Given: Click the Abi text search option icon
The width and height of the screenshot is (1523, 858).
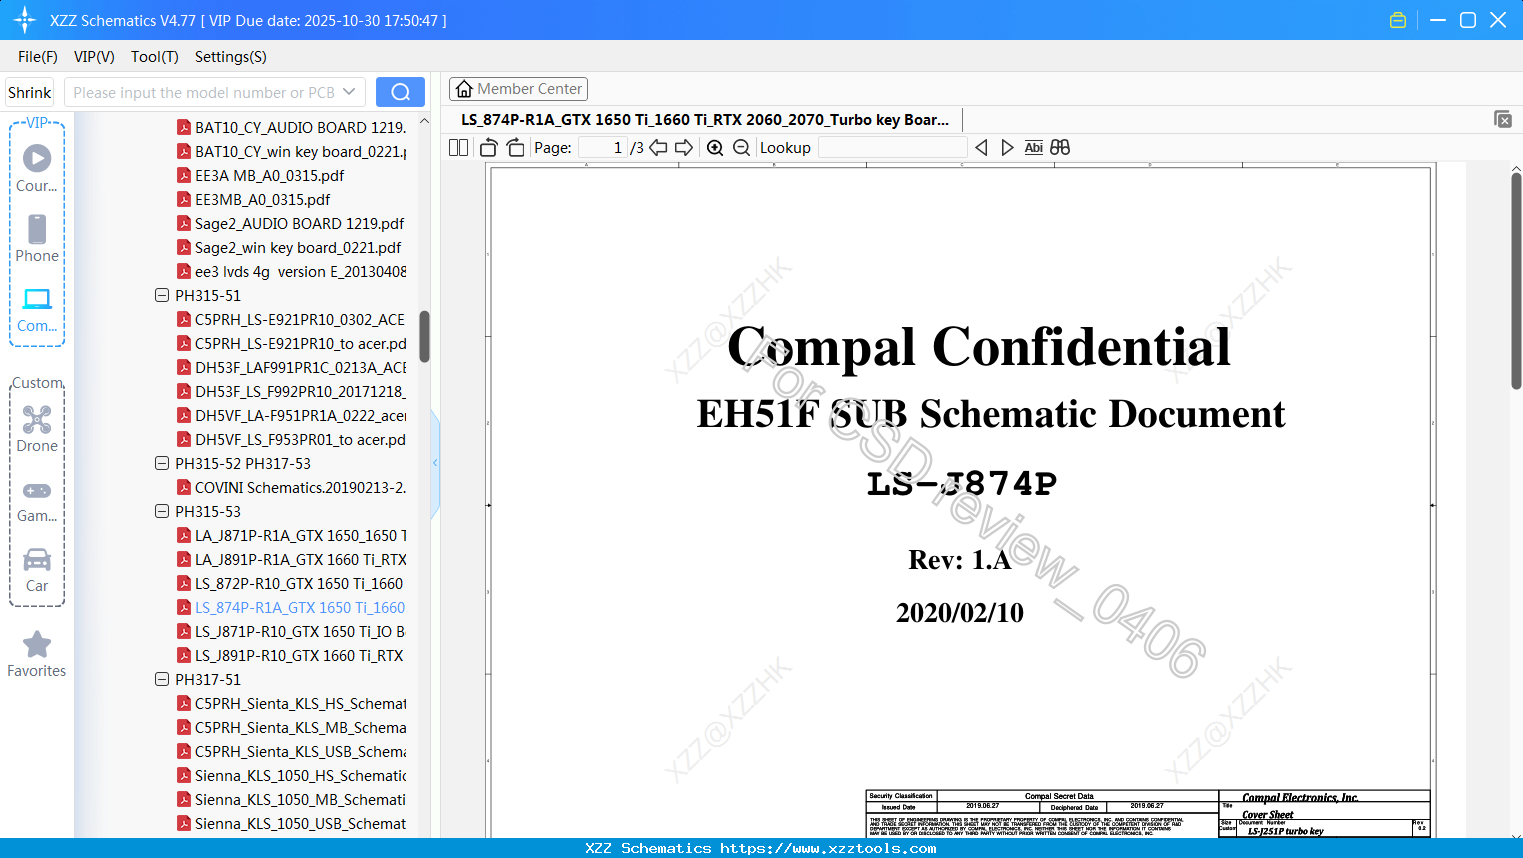Looking at the screenshot, I should click(1034, 148).
